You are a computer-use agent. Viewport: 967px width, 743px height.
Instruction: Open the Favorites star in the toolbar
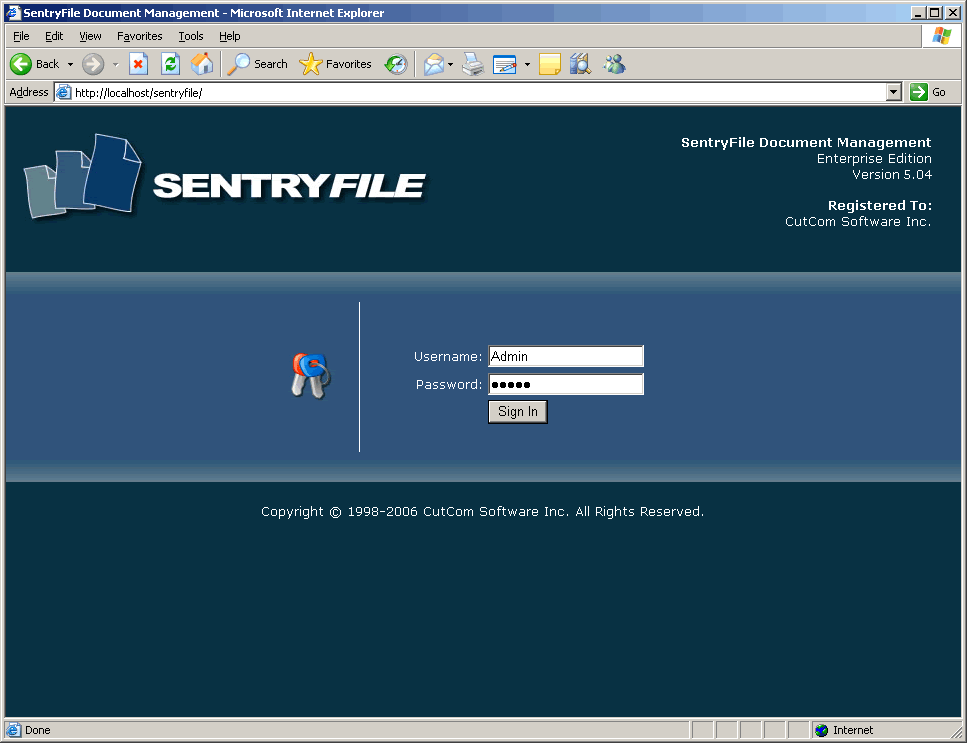point(336,64)
